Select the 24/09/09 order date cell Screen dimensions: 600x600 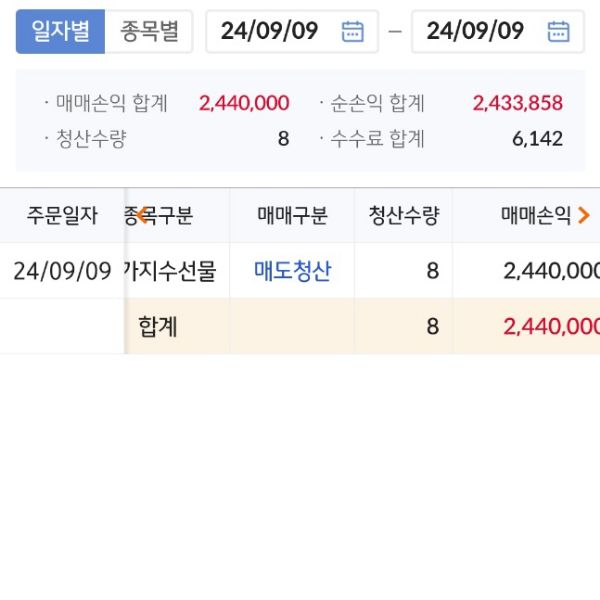point(61,271)
